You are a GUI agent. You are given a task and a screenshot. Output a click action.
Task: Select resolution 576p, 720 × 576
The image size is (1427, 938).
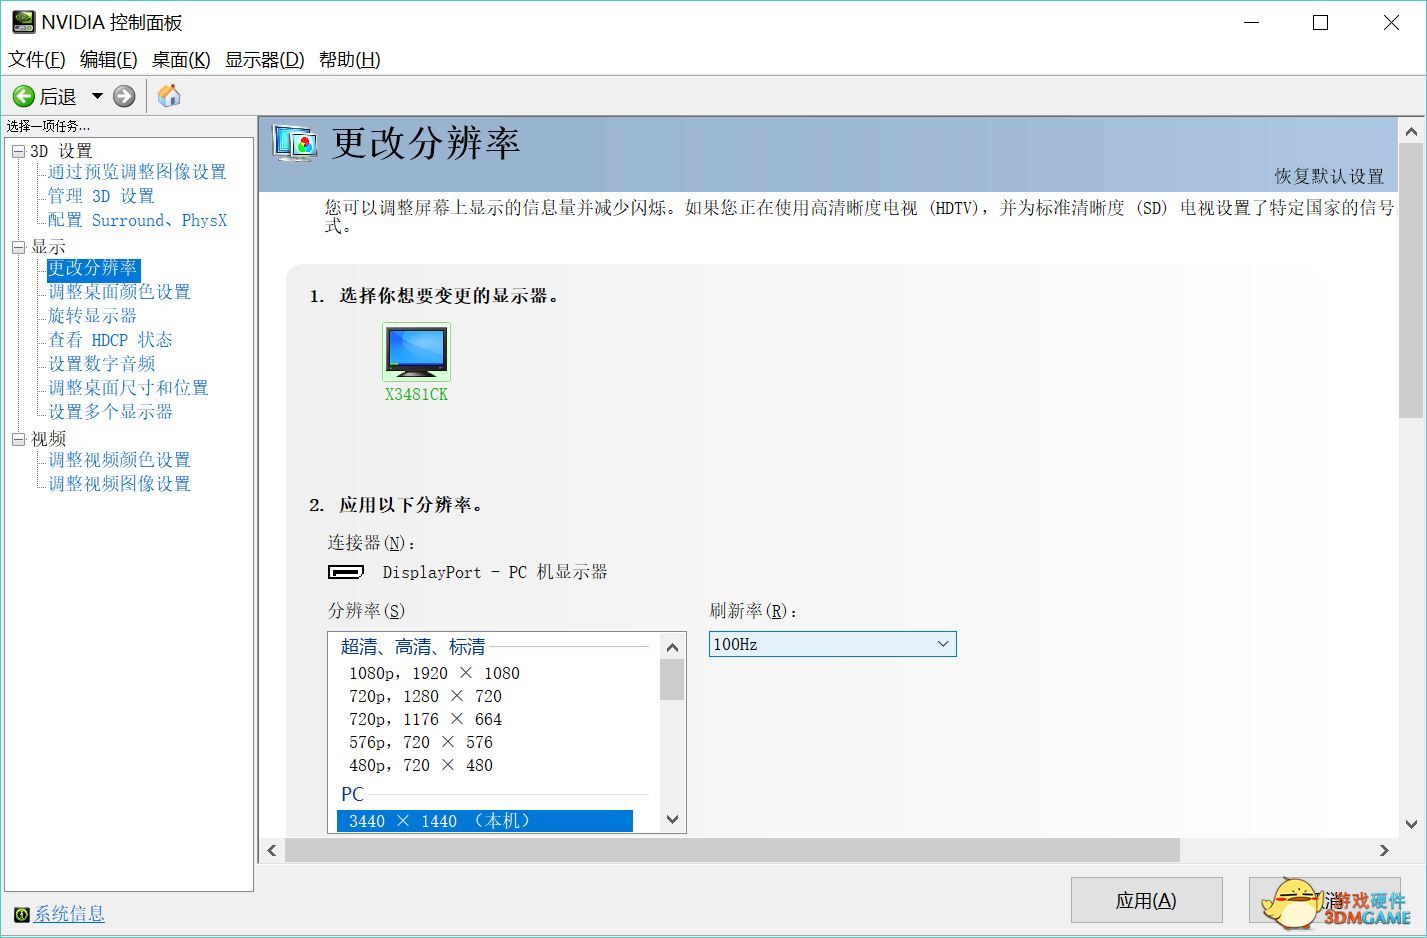(421, 742)
